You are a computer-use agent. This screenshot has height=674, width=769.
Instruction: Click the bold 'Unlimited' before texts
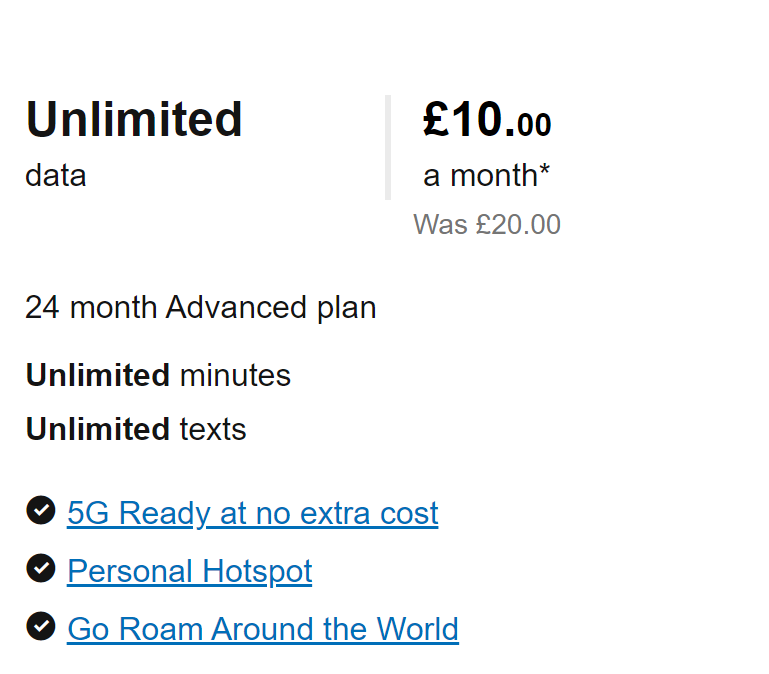point(98,429)
